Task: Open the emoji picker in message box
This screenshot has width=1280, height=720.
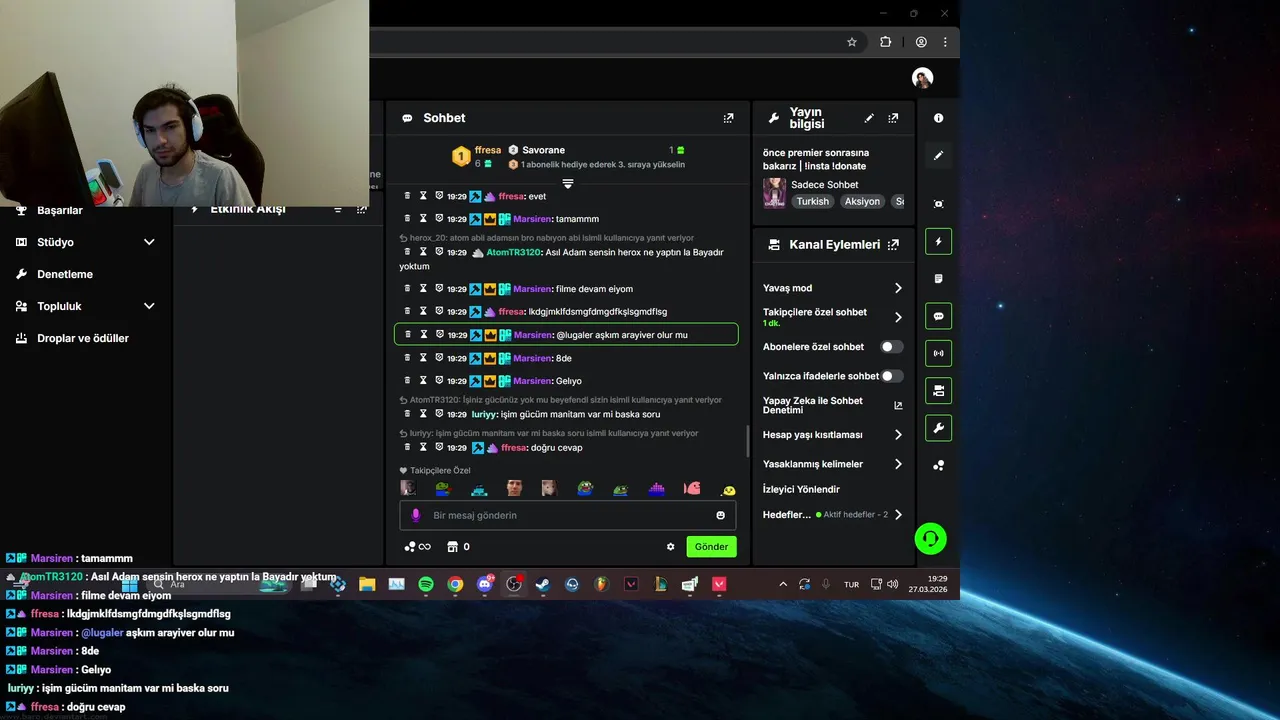Action: pyautogui.click(x=720, y=515)
